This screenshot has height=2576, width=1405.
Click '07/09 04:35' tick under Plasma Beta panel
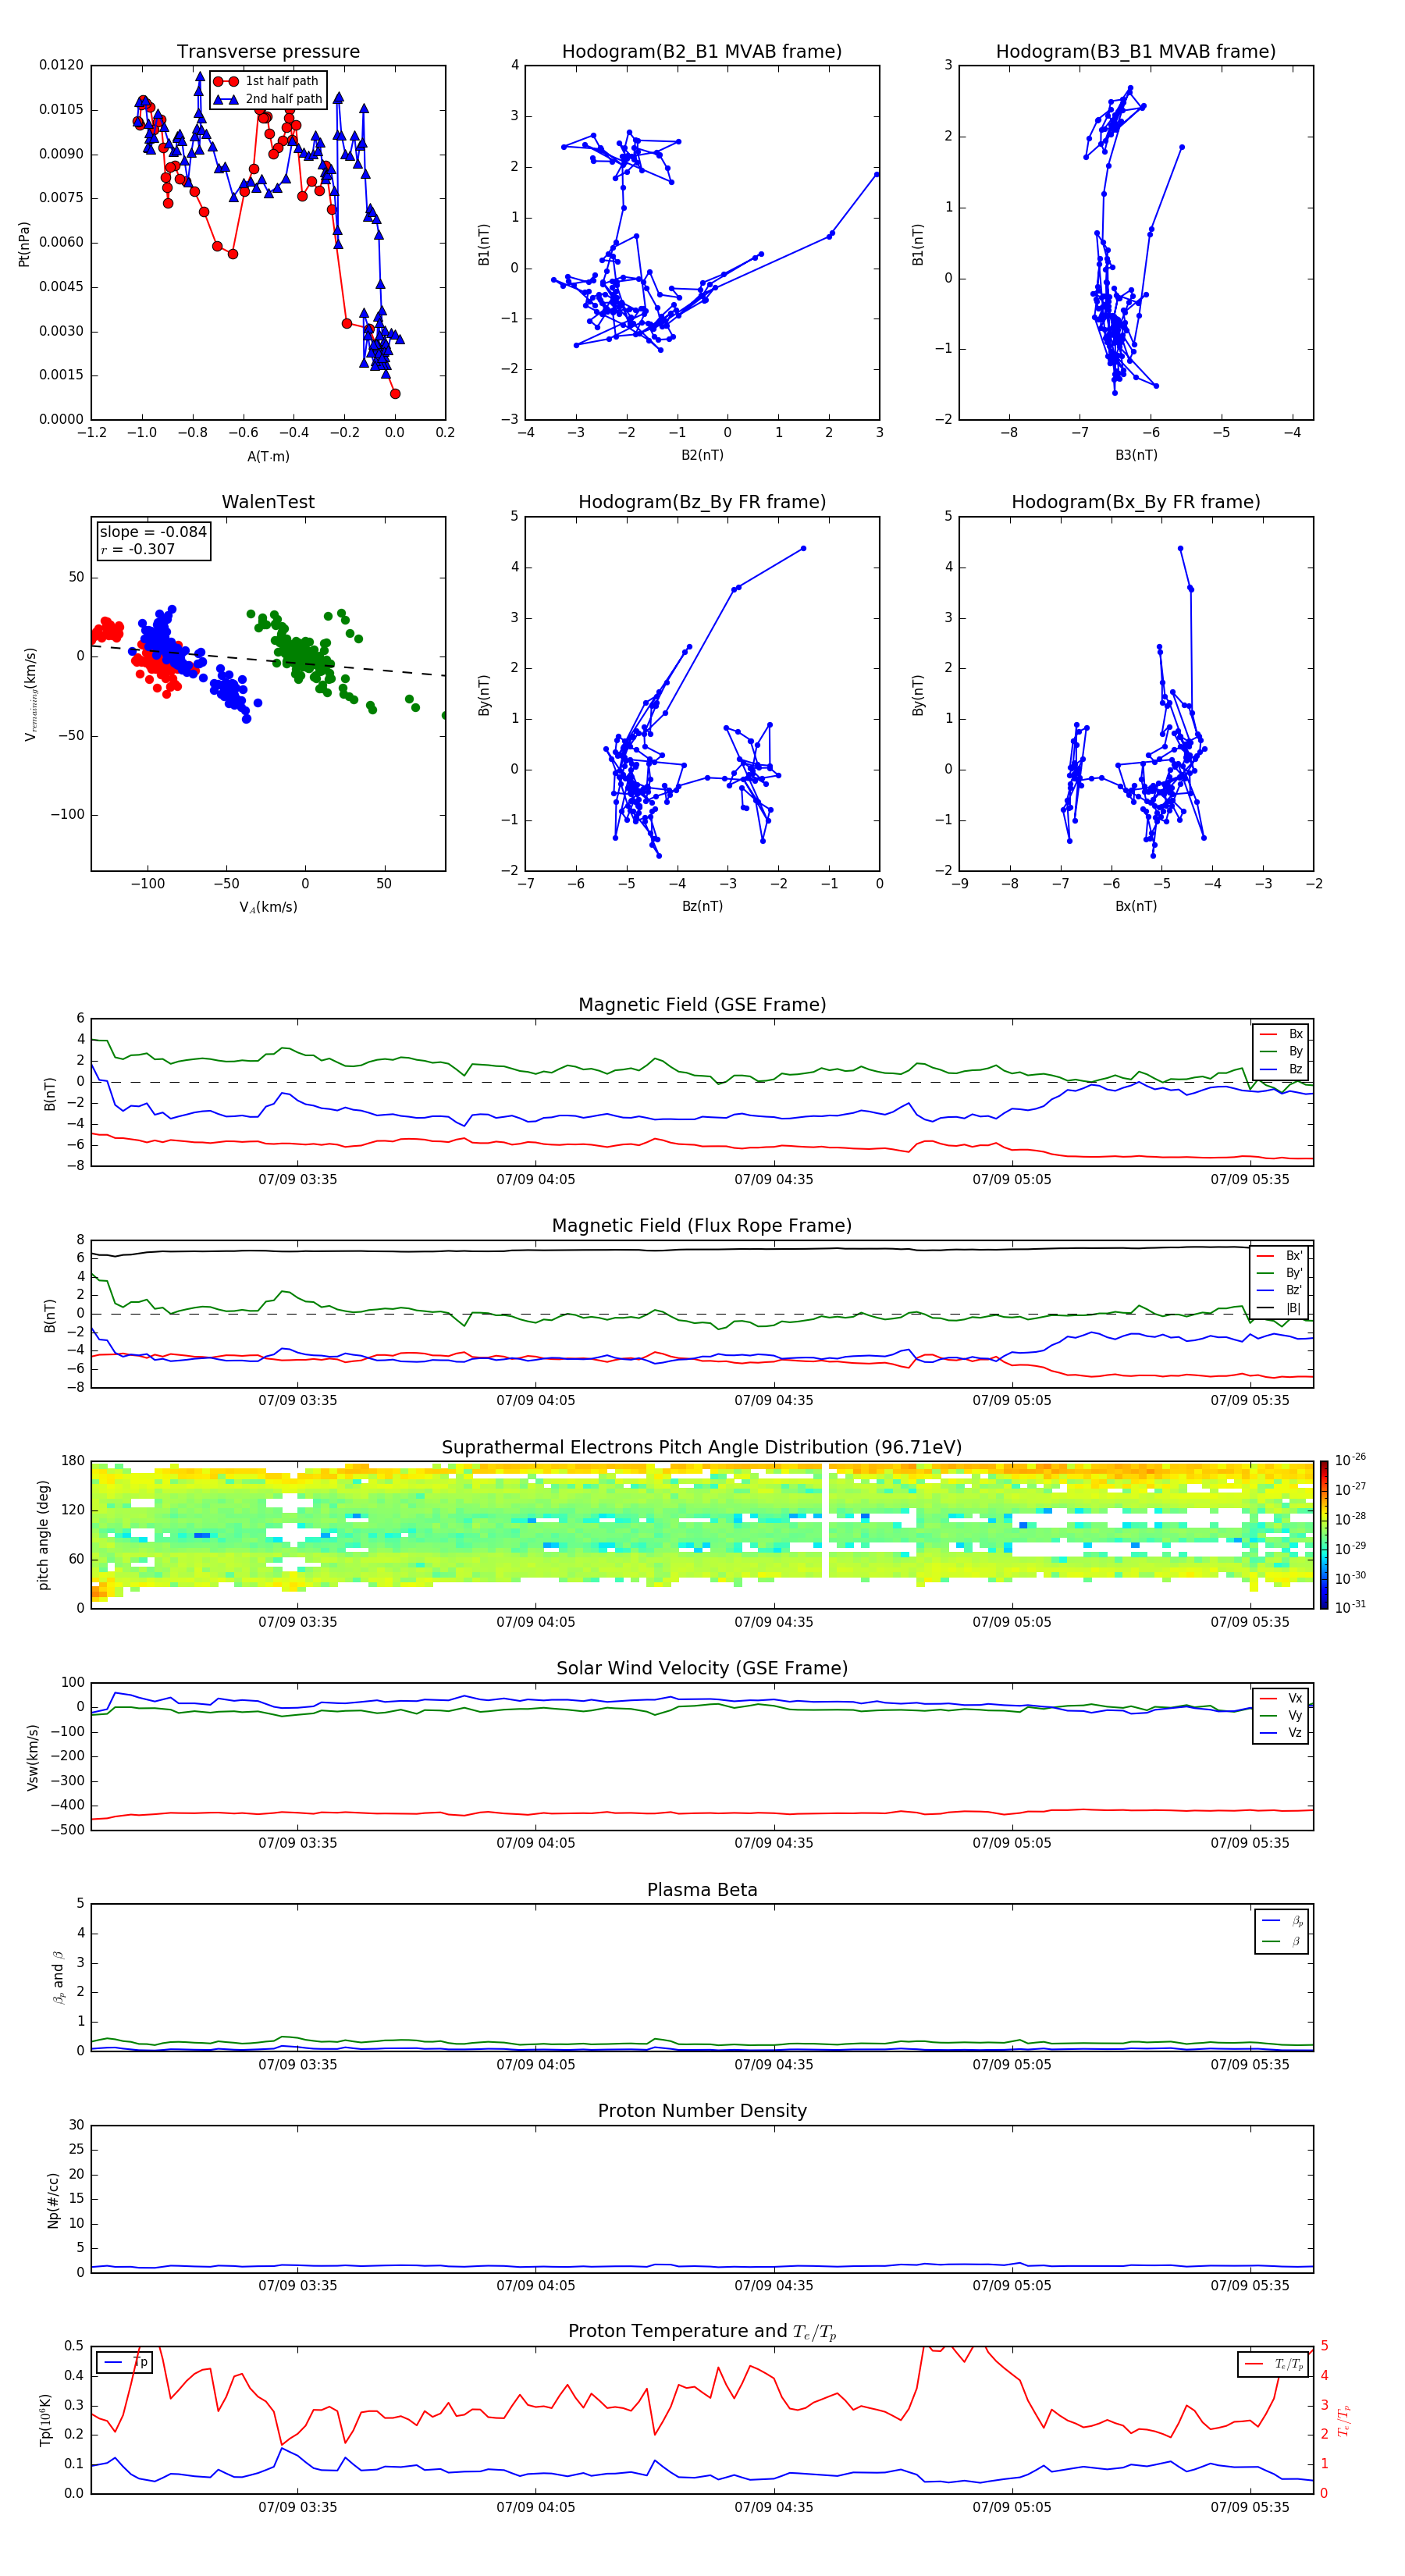pyautogui.click(x=773, y=2064)
